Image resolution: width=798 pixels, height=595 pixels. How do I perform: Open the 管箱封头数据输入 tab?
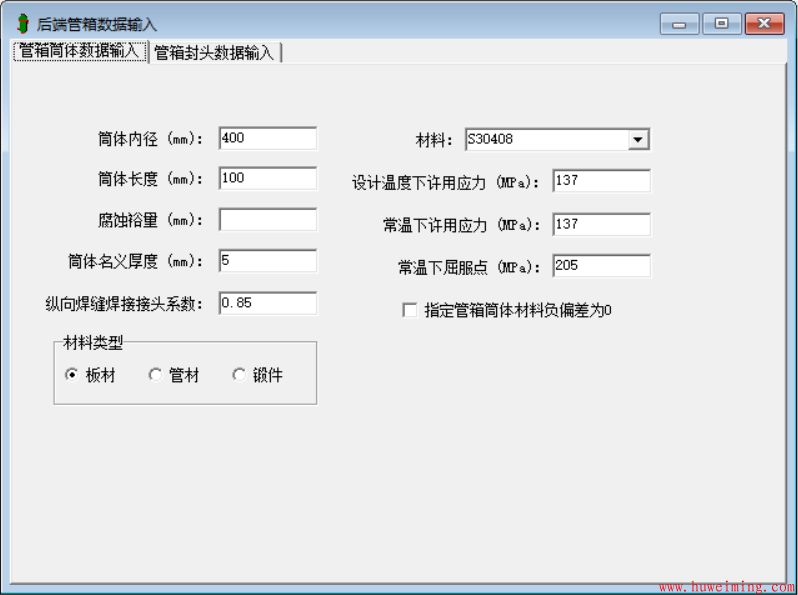[214, 52]
